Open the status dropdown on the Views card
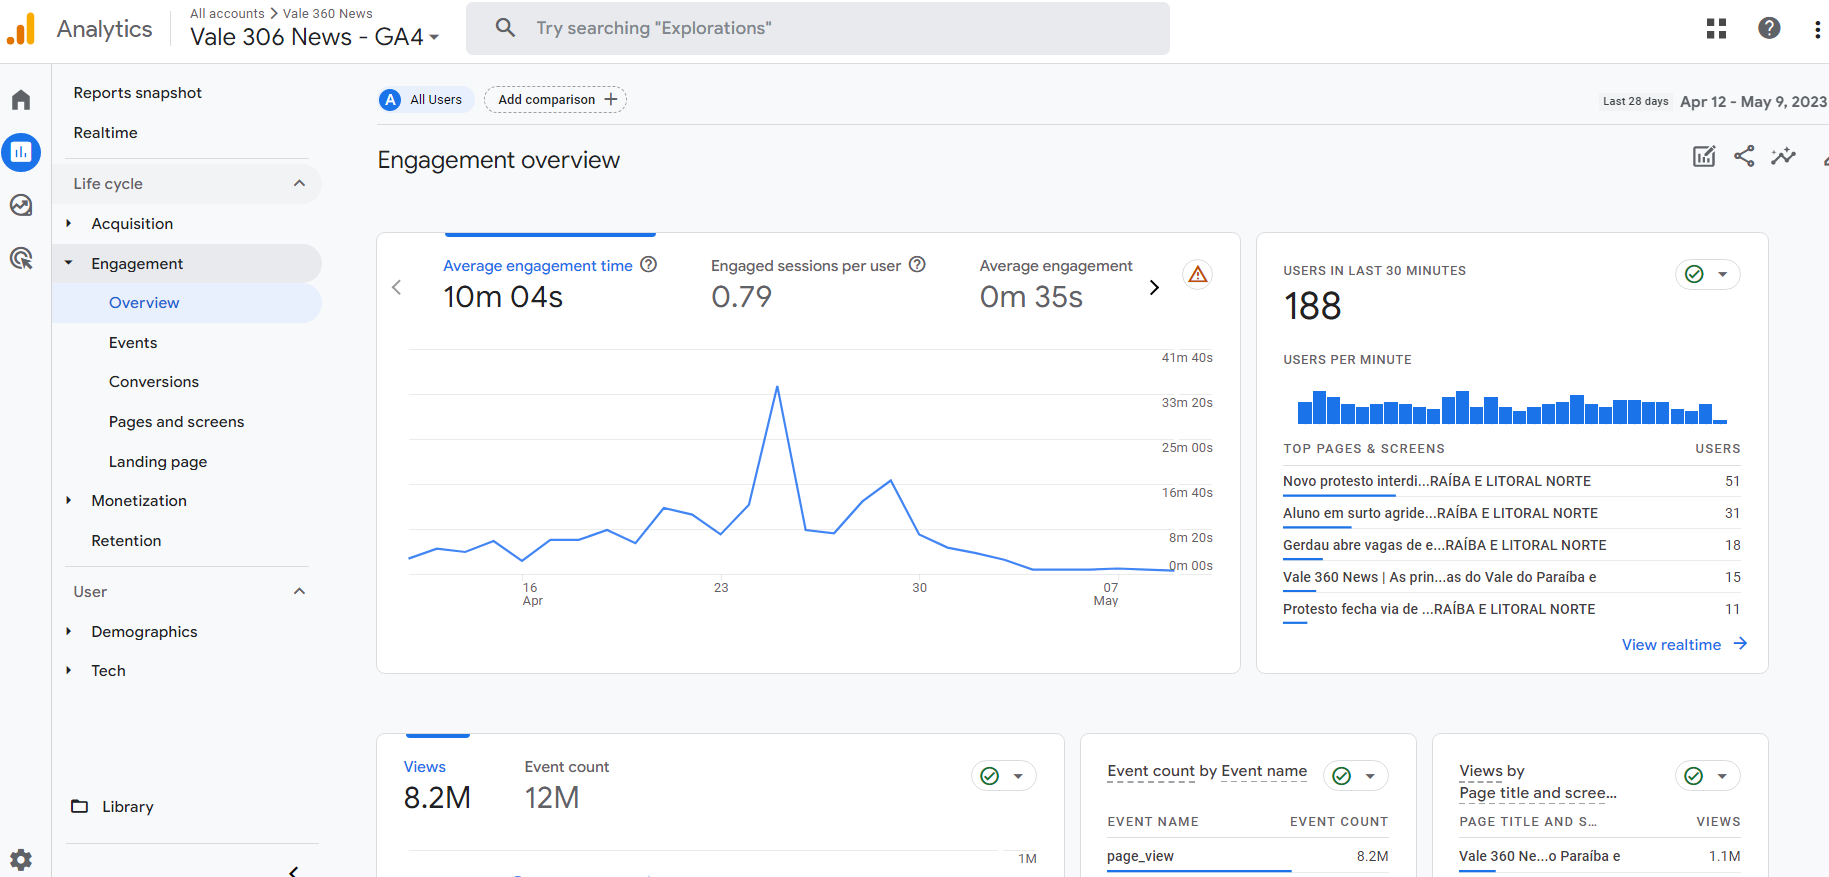The width and height of the screenshot is (1829, 877). 1004,776
